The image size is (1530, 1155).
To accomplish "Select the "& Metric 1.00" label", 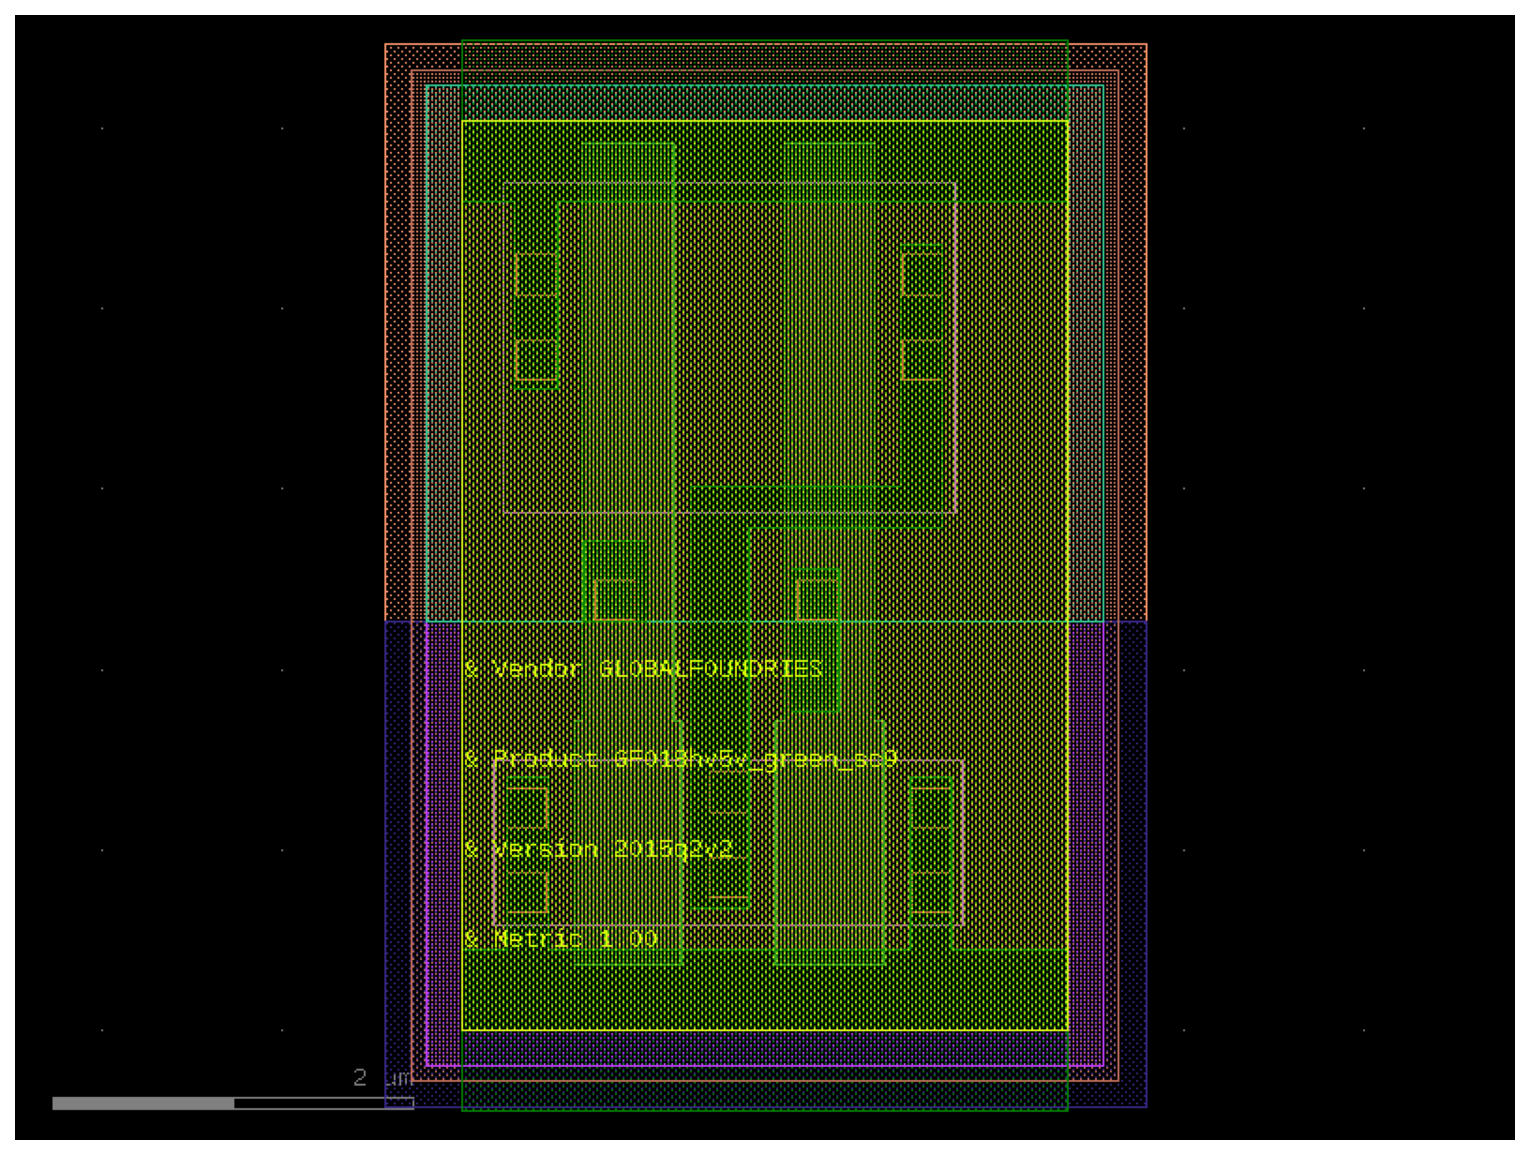I will coord(561,940).
